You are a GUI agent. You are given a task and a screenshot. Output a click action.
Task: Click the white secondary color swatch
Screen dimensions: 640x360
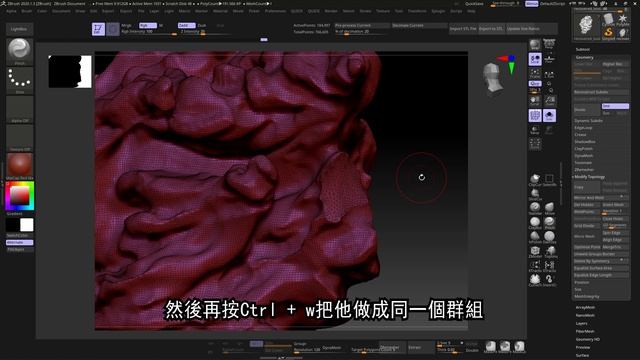[27, 225]
